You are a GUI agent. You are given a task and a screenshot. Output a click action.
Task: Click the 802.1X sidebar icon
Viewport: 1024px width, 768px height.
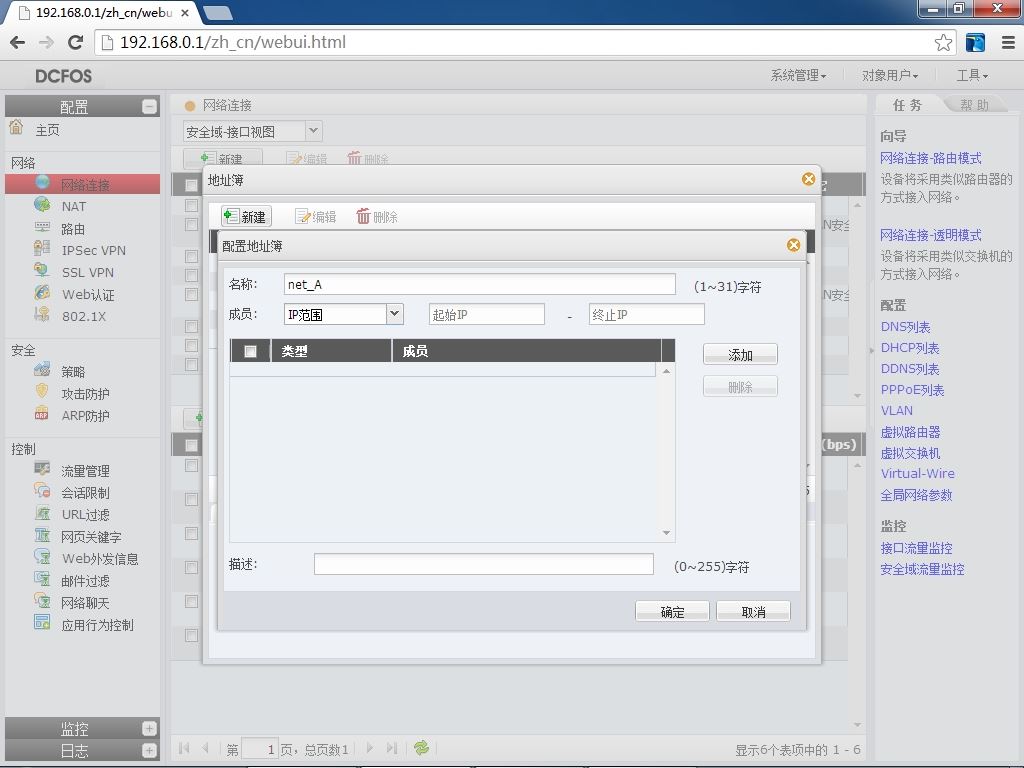[x=42, y=315]
